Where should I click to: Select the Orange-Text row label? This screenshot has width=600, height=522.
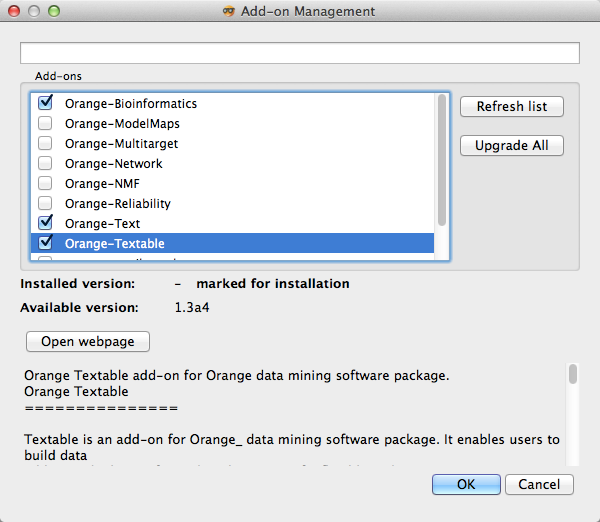[103, 223]
